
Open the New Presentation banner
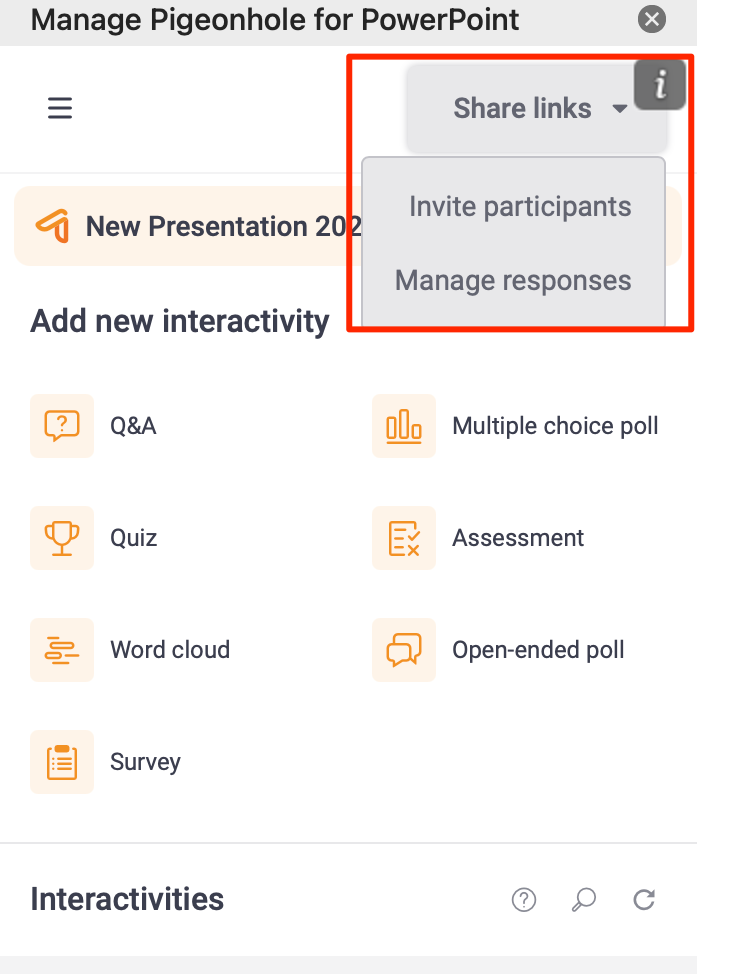click(x=190, y=227)
